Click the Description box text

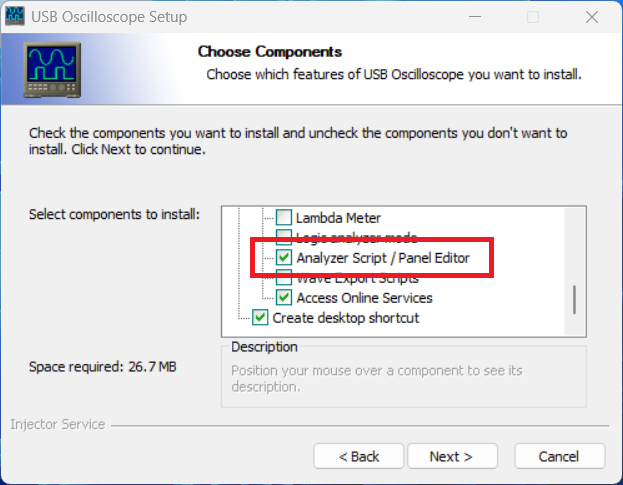(x=376, y=379)
